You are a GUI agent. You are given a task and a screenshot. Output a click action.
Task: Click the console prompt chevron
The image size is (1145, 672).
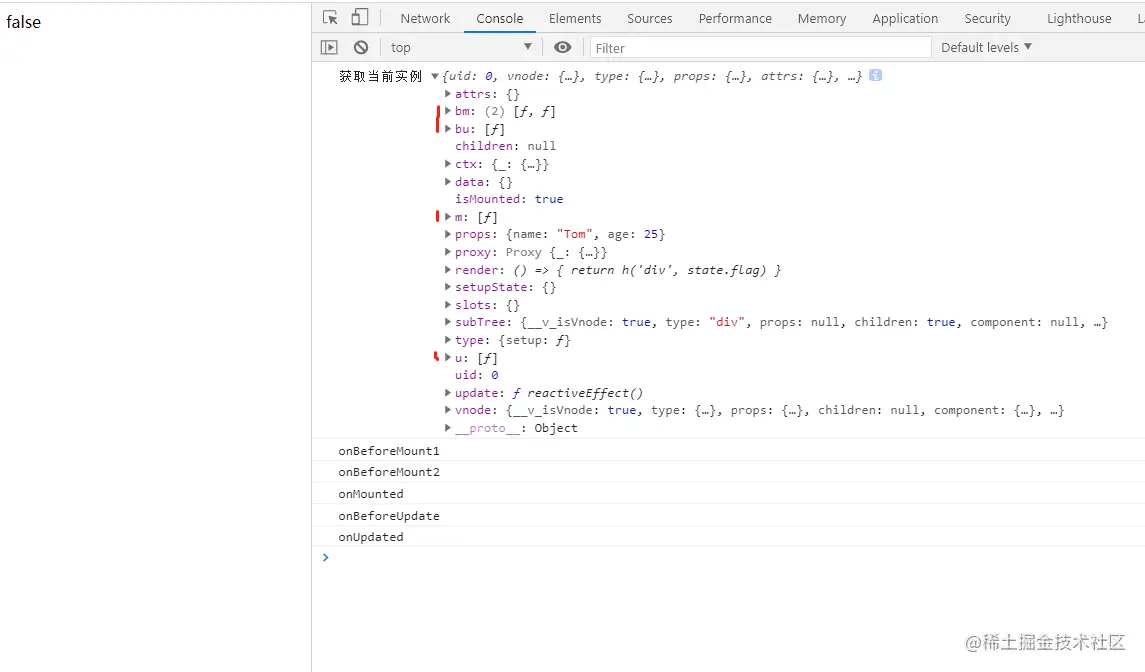tap(326, 557)
